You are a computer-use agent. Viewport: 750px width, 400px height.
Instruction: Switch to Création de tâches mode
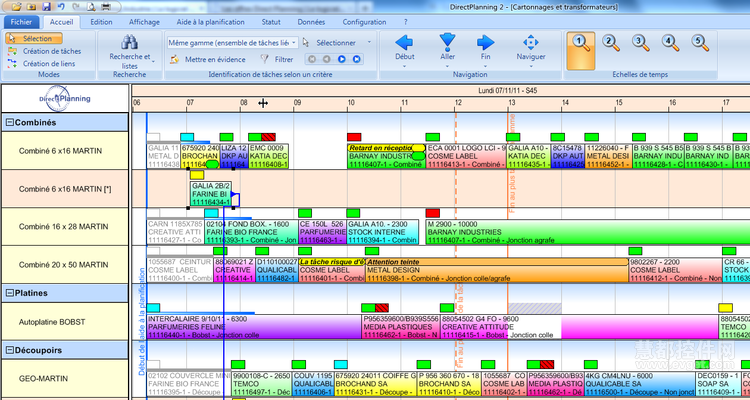[x=44, y=51]
